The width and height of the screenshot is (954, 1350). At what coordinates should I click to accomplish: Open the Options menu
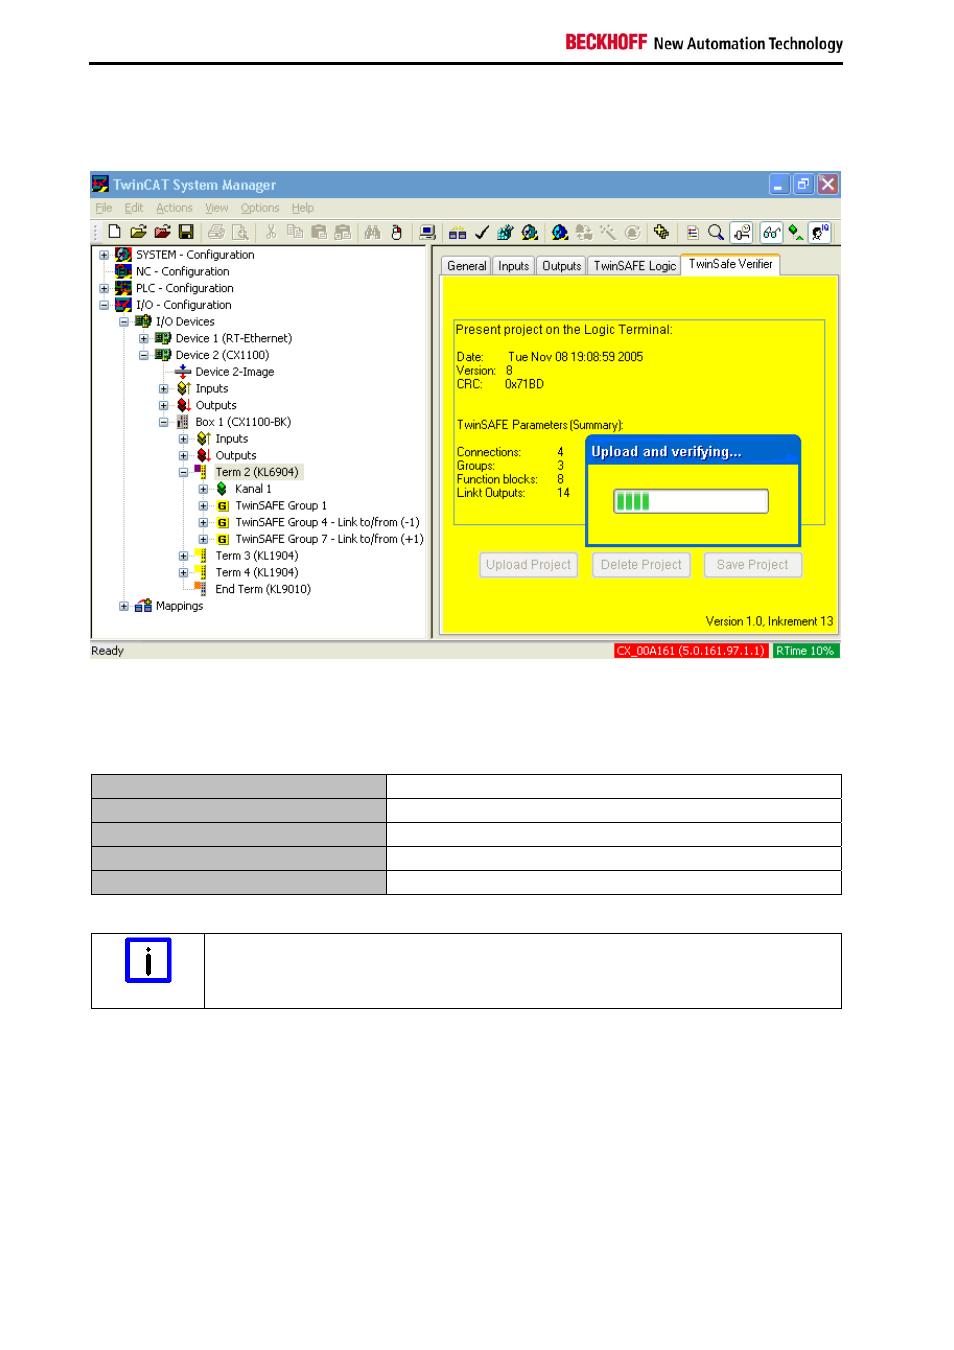click(260, 208)
